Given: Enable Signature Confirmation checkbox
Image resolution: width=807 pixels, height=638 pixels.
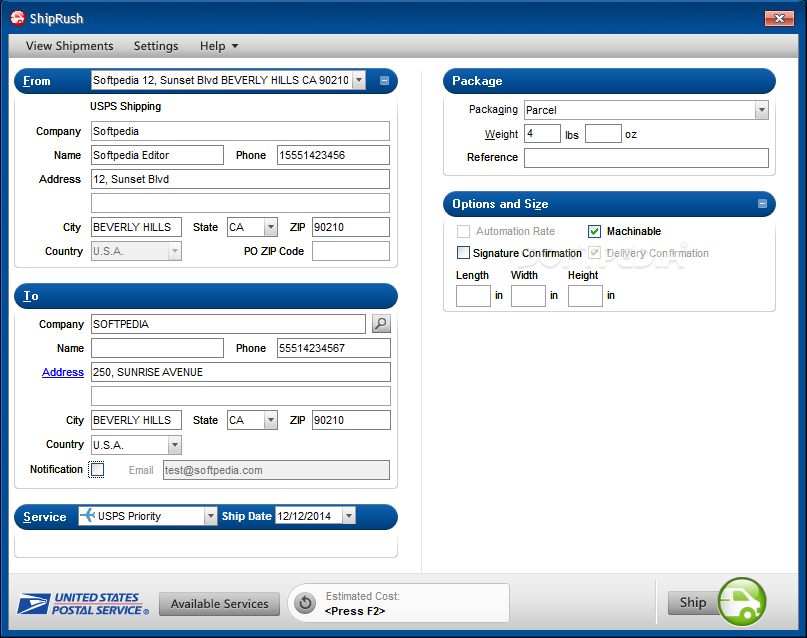Looking at the screenshot, I should point(463,253).
